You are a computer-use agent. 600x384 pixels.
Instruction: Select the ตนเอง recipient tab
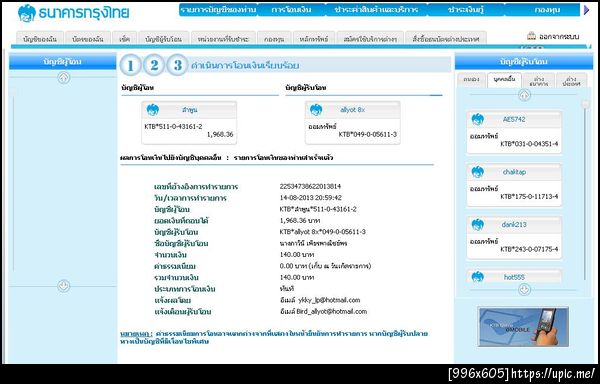(471, 80)
